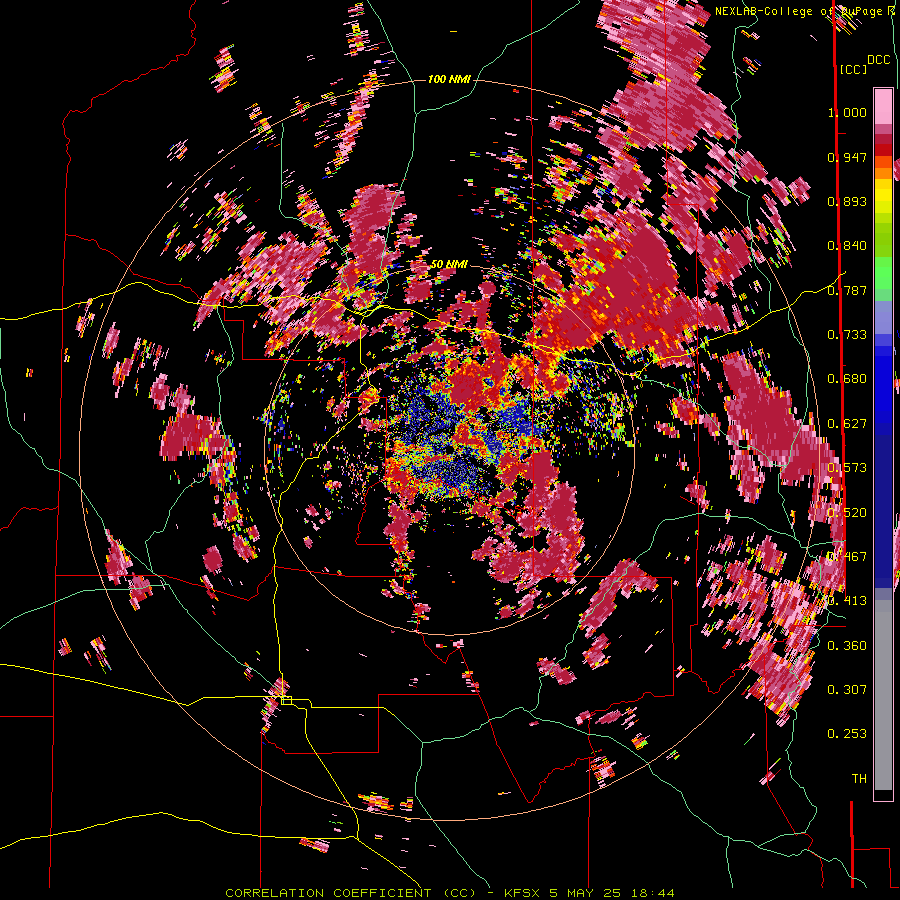Image resolution: width=900 pixels, height=900 pixels.
Task: Click the small square city marker on the yellow highway
Action: click(286, 700)
